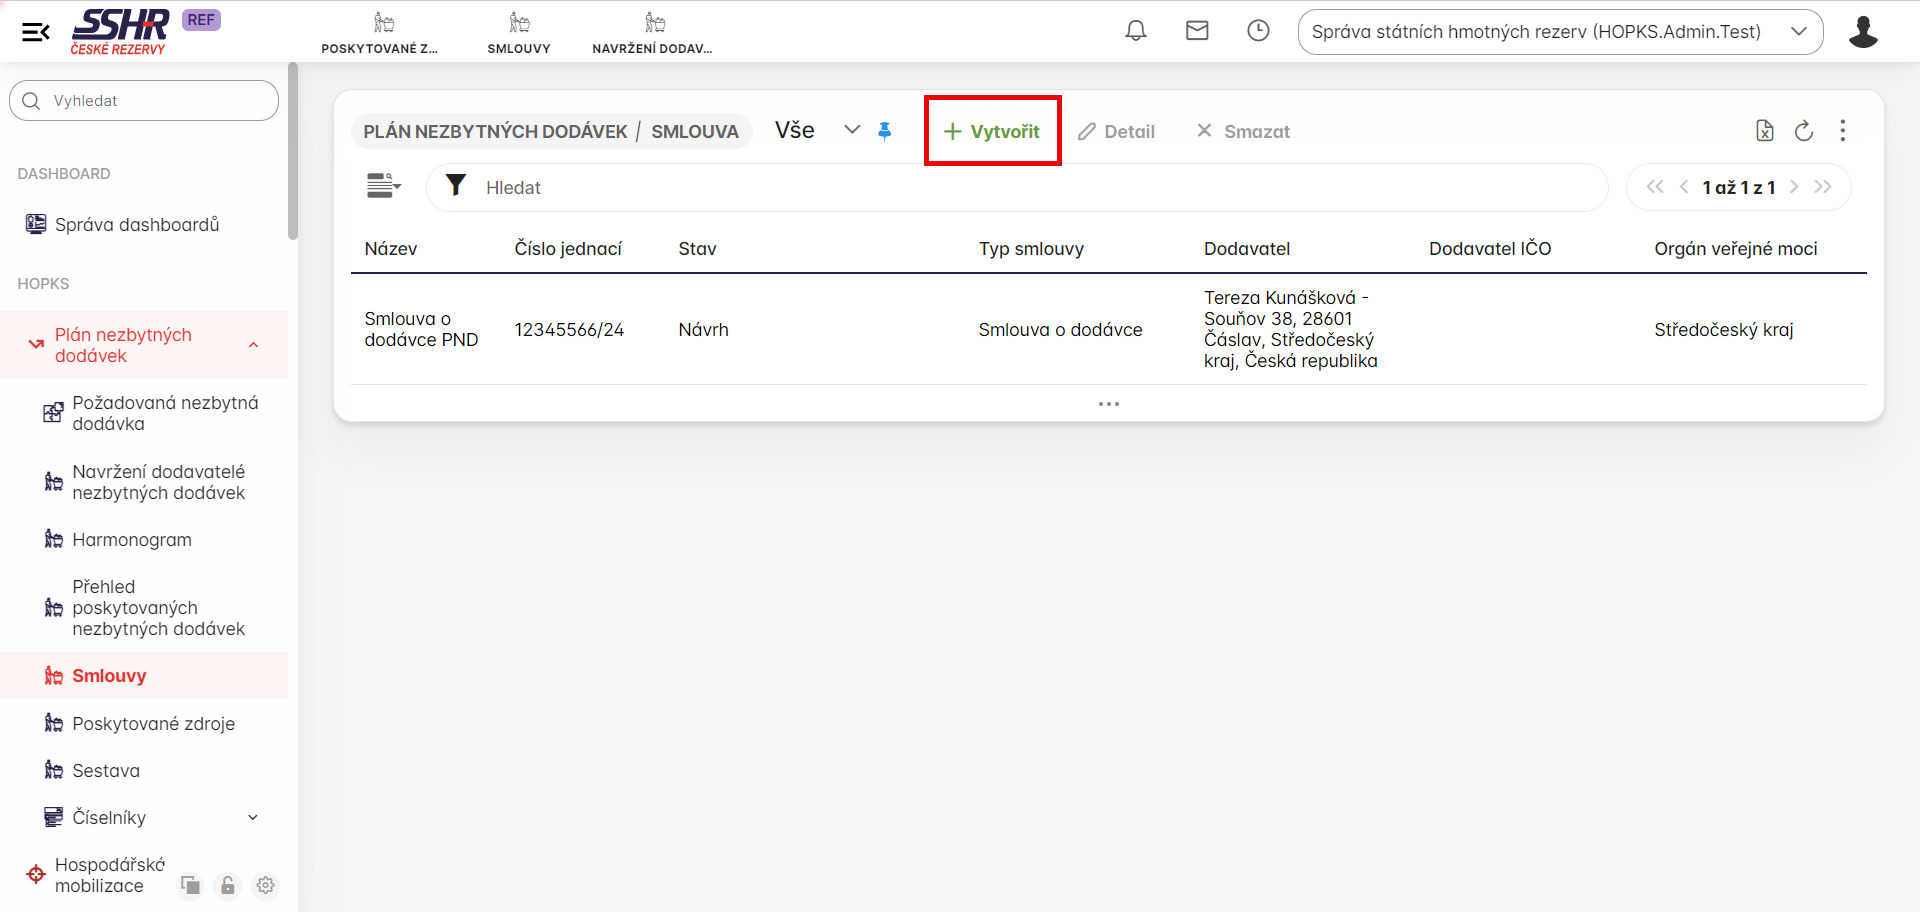Open the Smlouvy top shortcut
1920x912 pixels.
tap(518, 32)
